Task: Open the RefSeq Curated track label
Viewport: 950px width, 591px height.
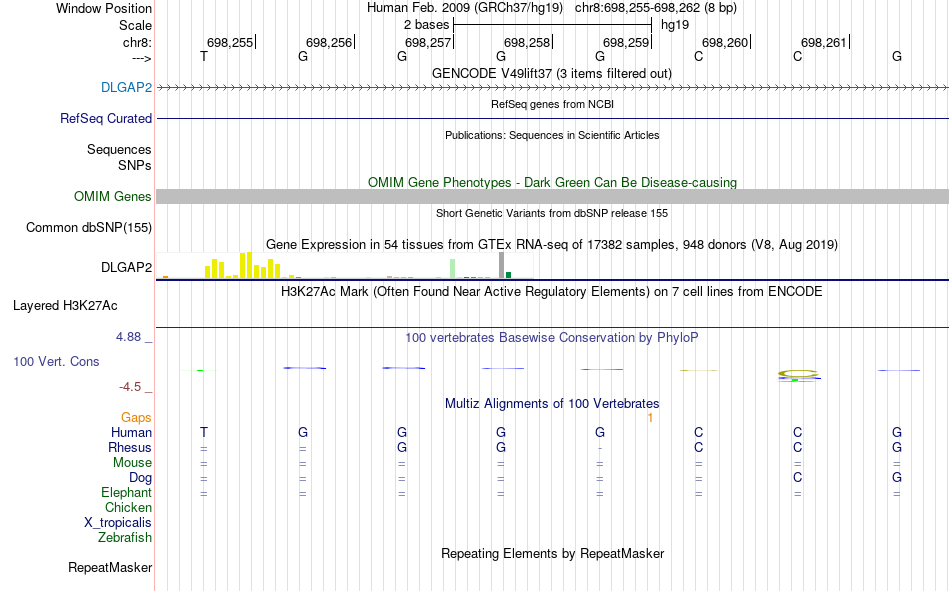Action: (105, 118)
